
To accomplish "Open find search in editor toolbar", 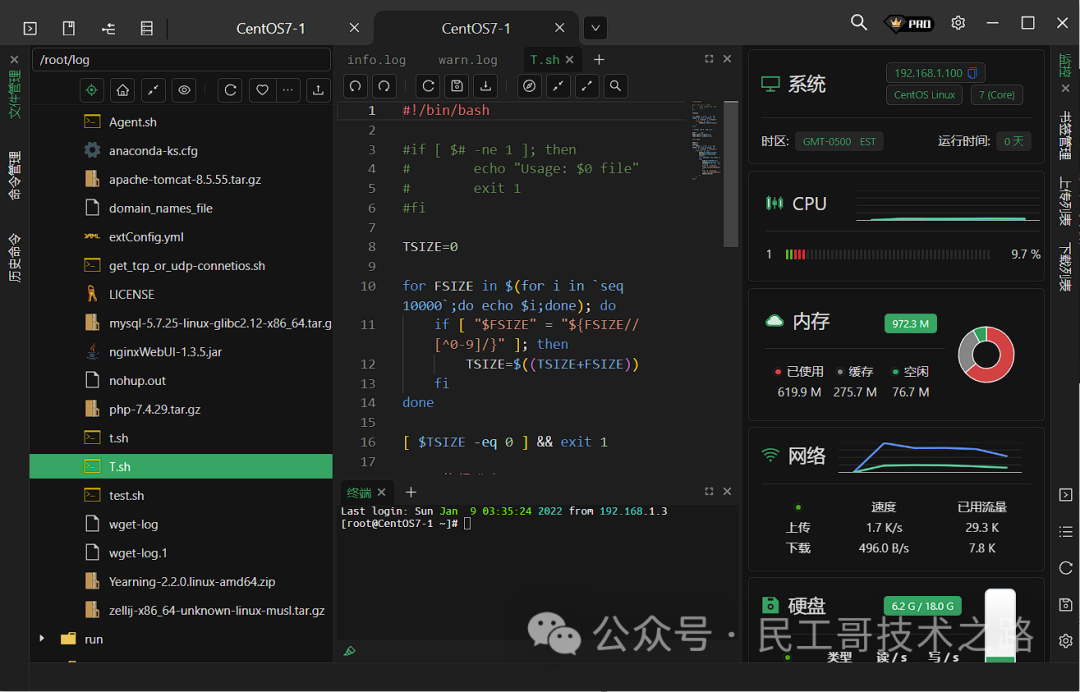I will 616,86.
